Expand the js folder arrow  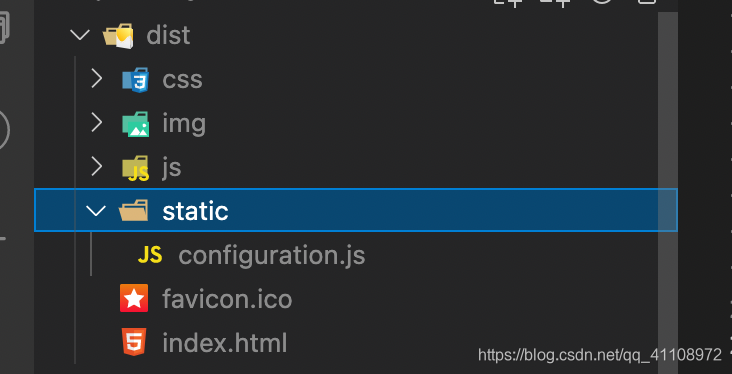[x=97, y=166]
